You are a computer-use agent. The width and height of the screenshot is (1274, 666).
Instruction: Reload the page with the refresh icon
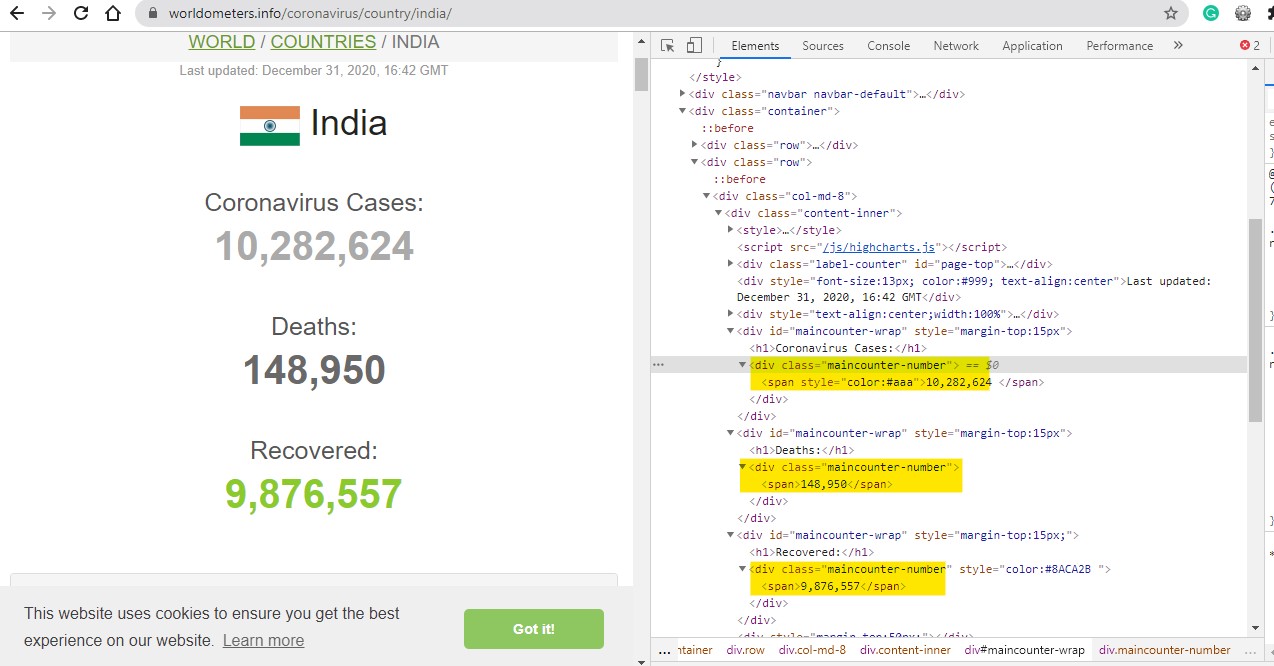coord(81,14)
